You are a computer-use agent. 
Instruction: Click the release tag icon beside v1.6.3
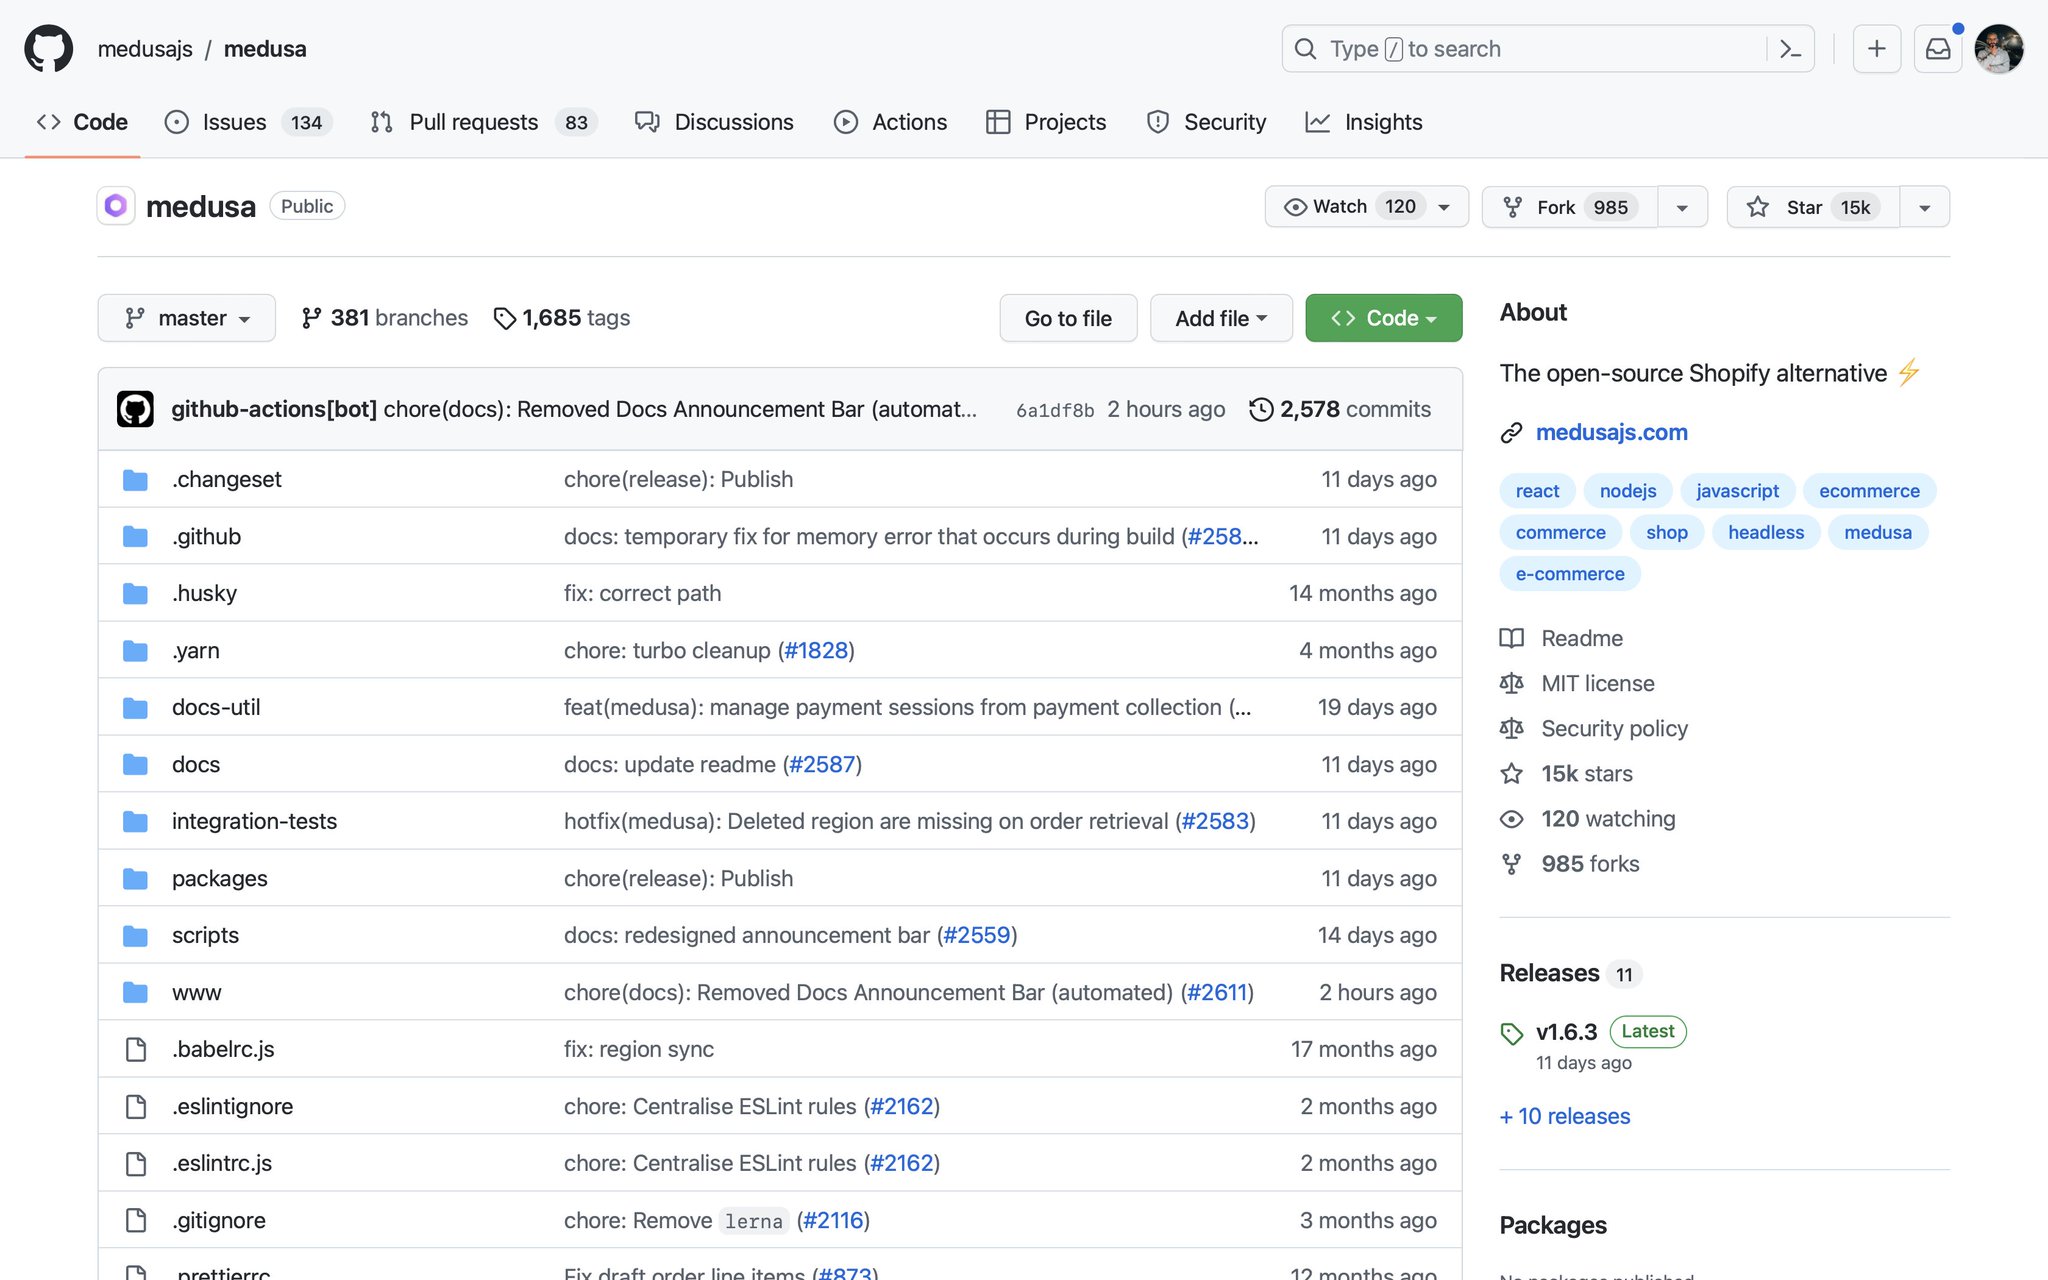coord(1510,1031)
